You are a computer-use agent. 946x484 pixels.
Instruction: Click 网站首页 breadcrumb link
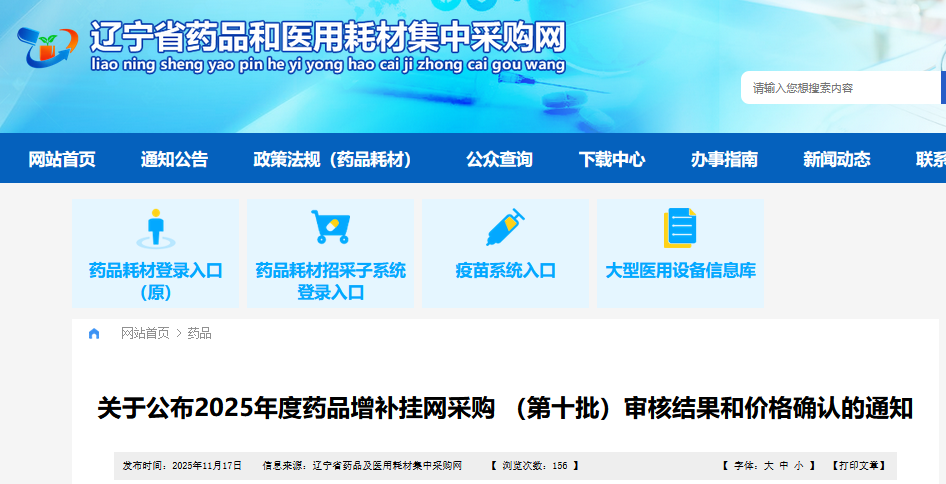tap(145, 334)
